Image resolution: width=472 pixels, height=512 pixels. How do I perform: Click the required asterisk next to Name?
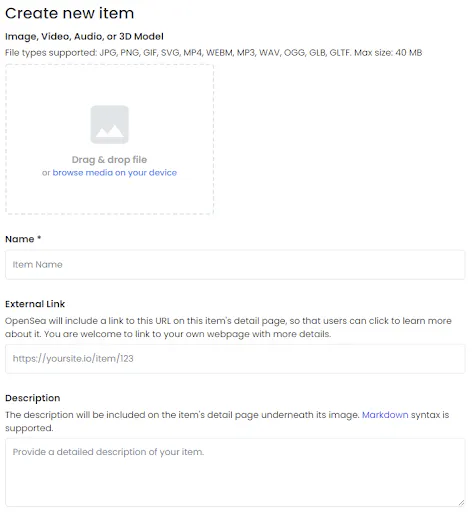pos(39,238)
